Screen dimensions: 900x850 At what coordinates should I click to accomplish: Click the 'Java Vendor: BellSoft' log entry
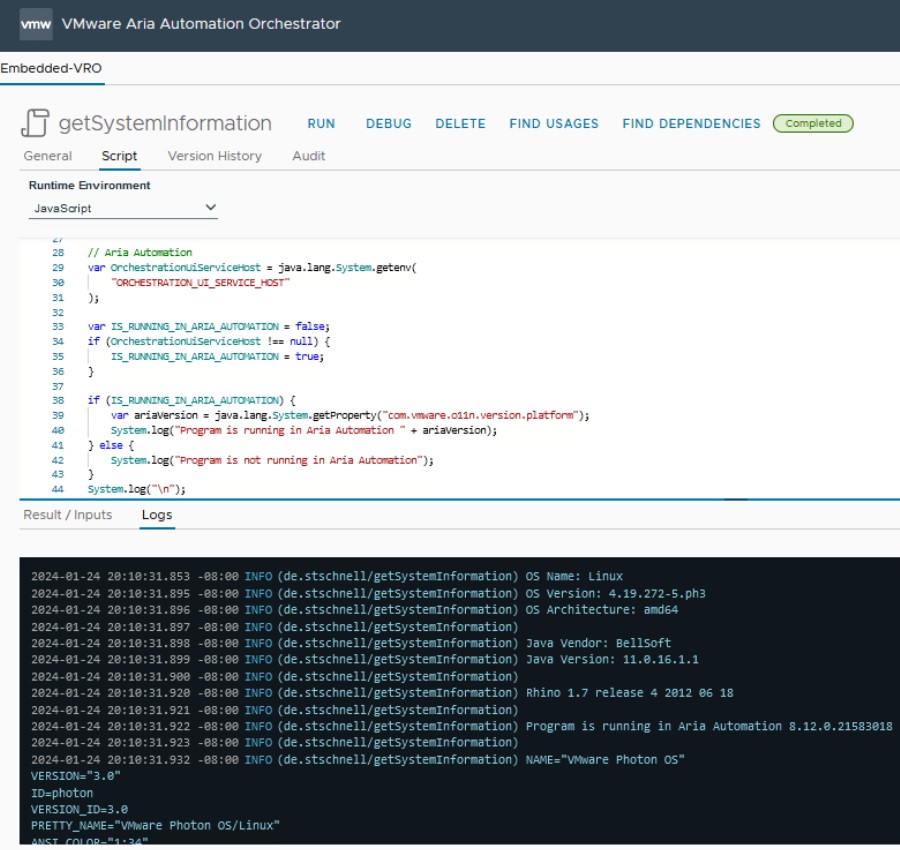coord(351,643)
